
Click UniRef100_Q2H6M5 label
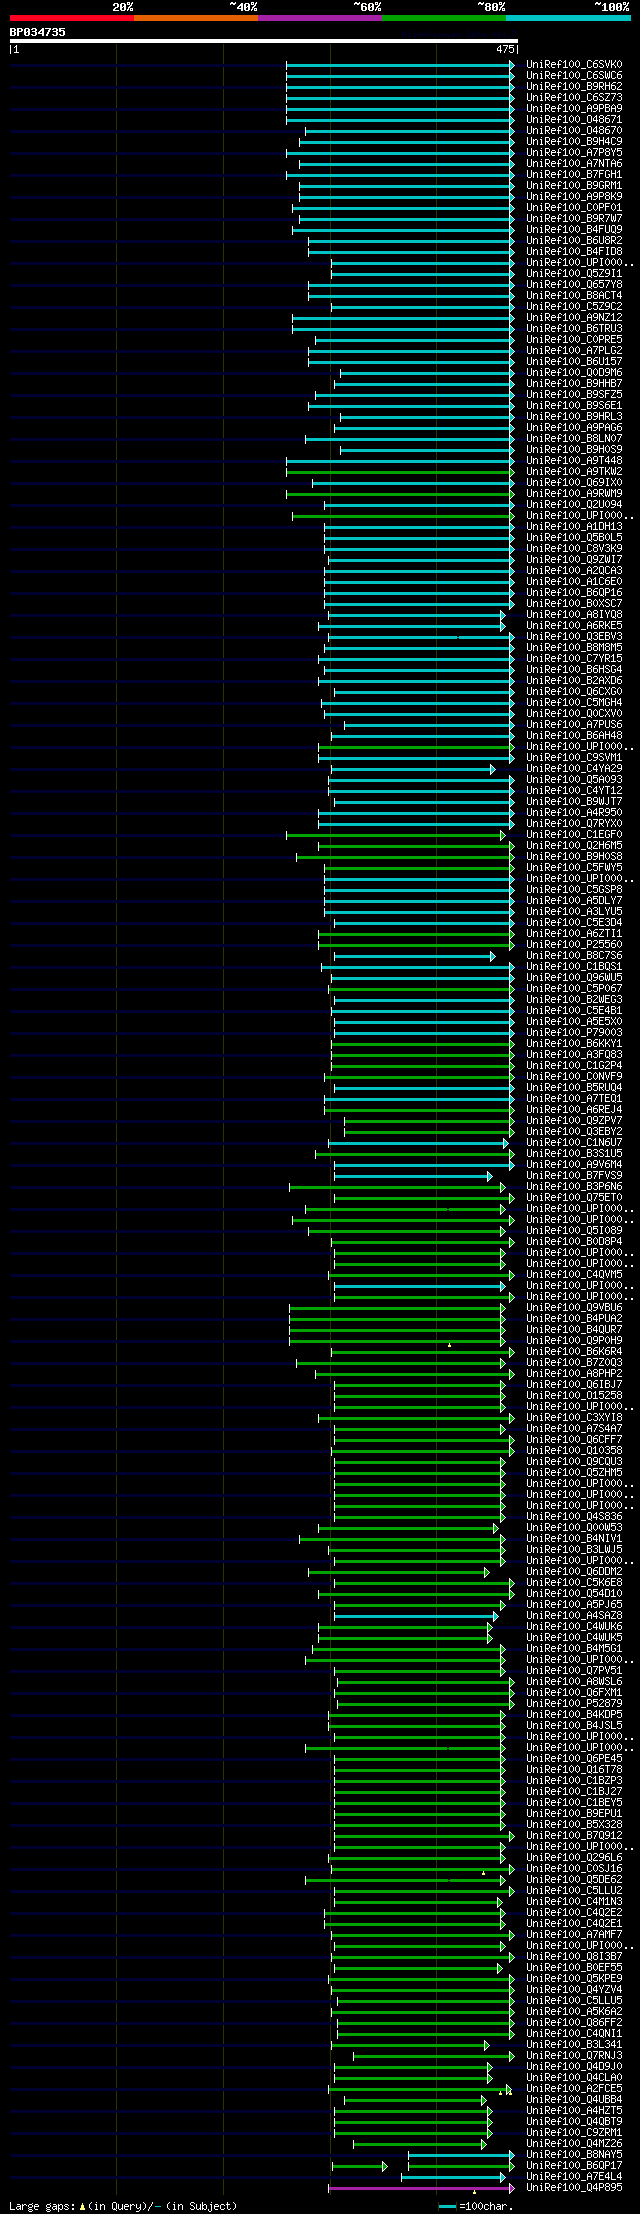point(574,846)
